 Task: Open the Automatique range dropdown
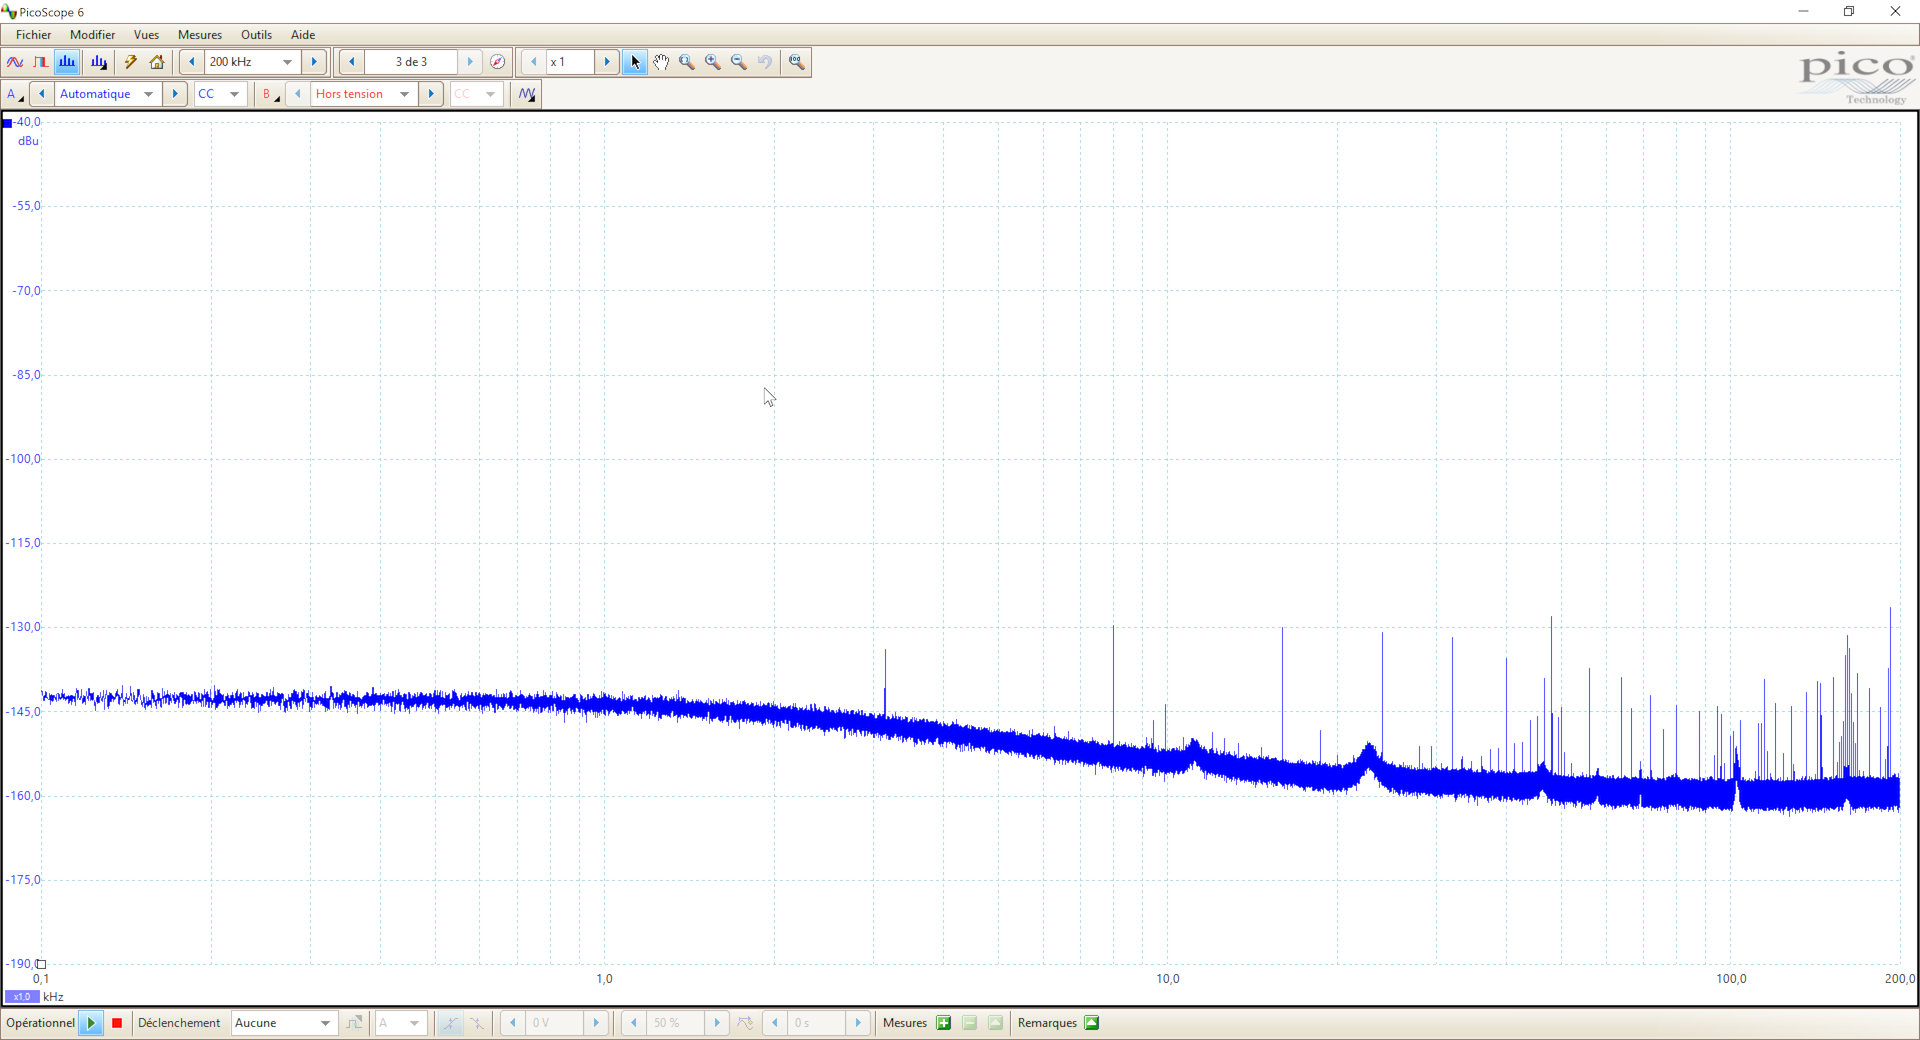[108, 94]
